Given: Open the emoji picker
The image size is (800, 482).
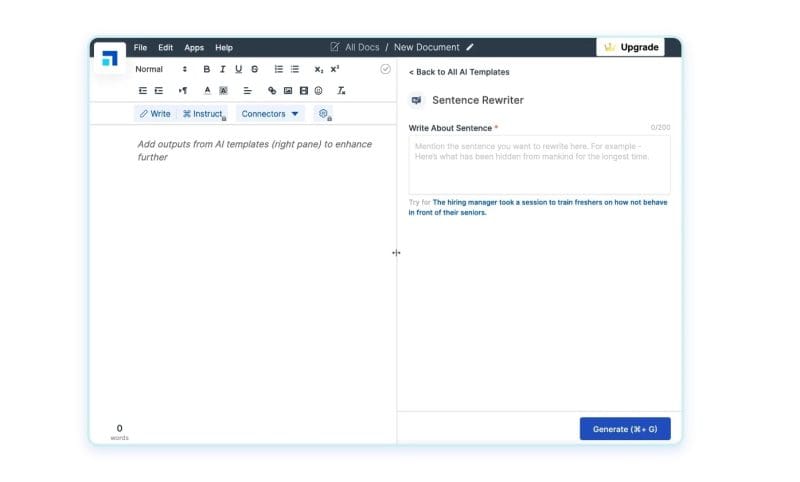Looking at the screenshot, I should [x=319, y=91].
